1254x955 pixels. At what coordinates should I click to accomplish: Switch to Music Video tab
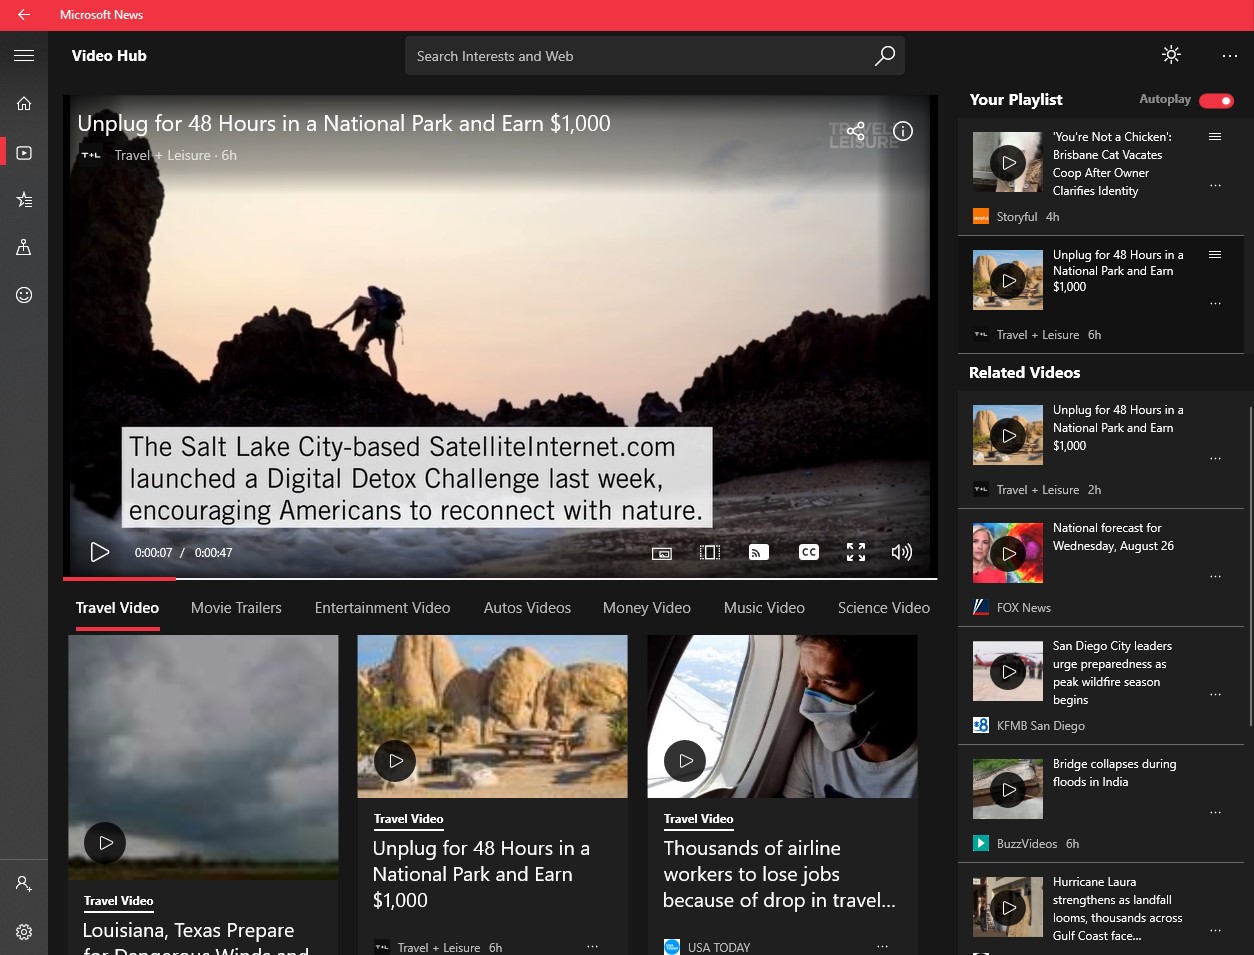764,608
